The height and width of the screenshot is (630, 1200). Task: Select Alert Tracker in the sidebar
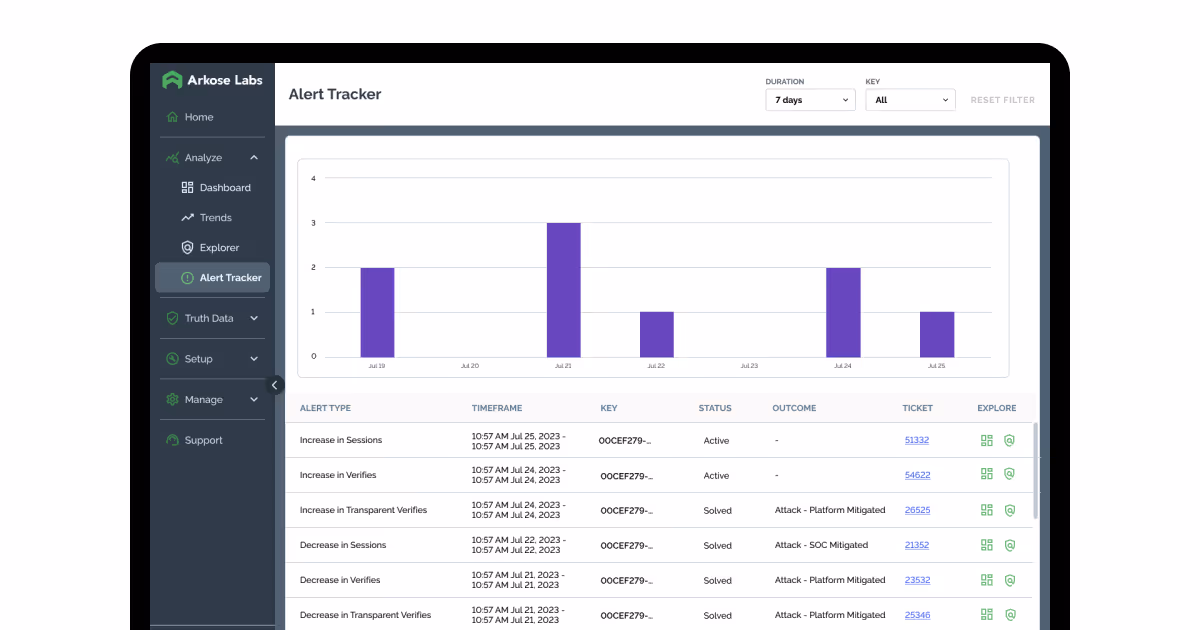coord(212,278)
